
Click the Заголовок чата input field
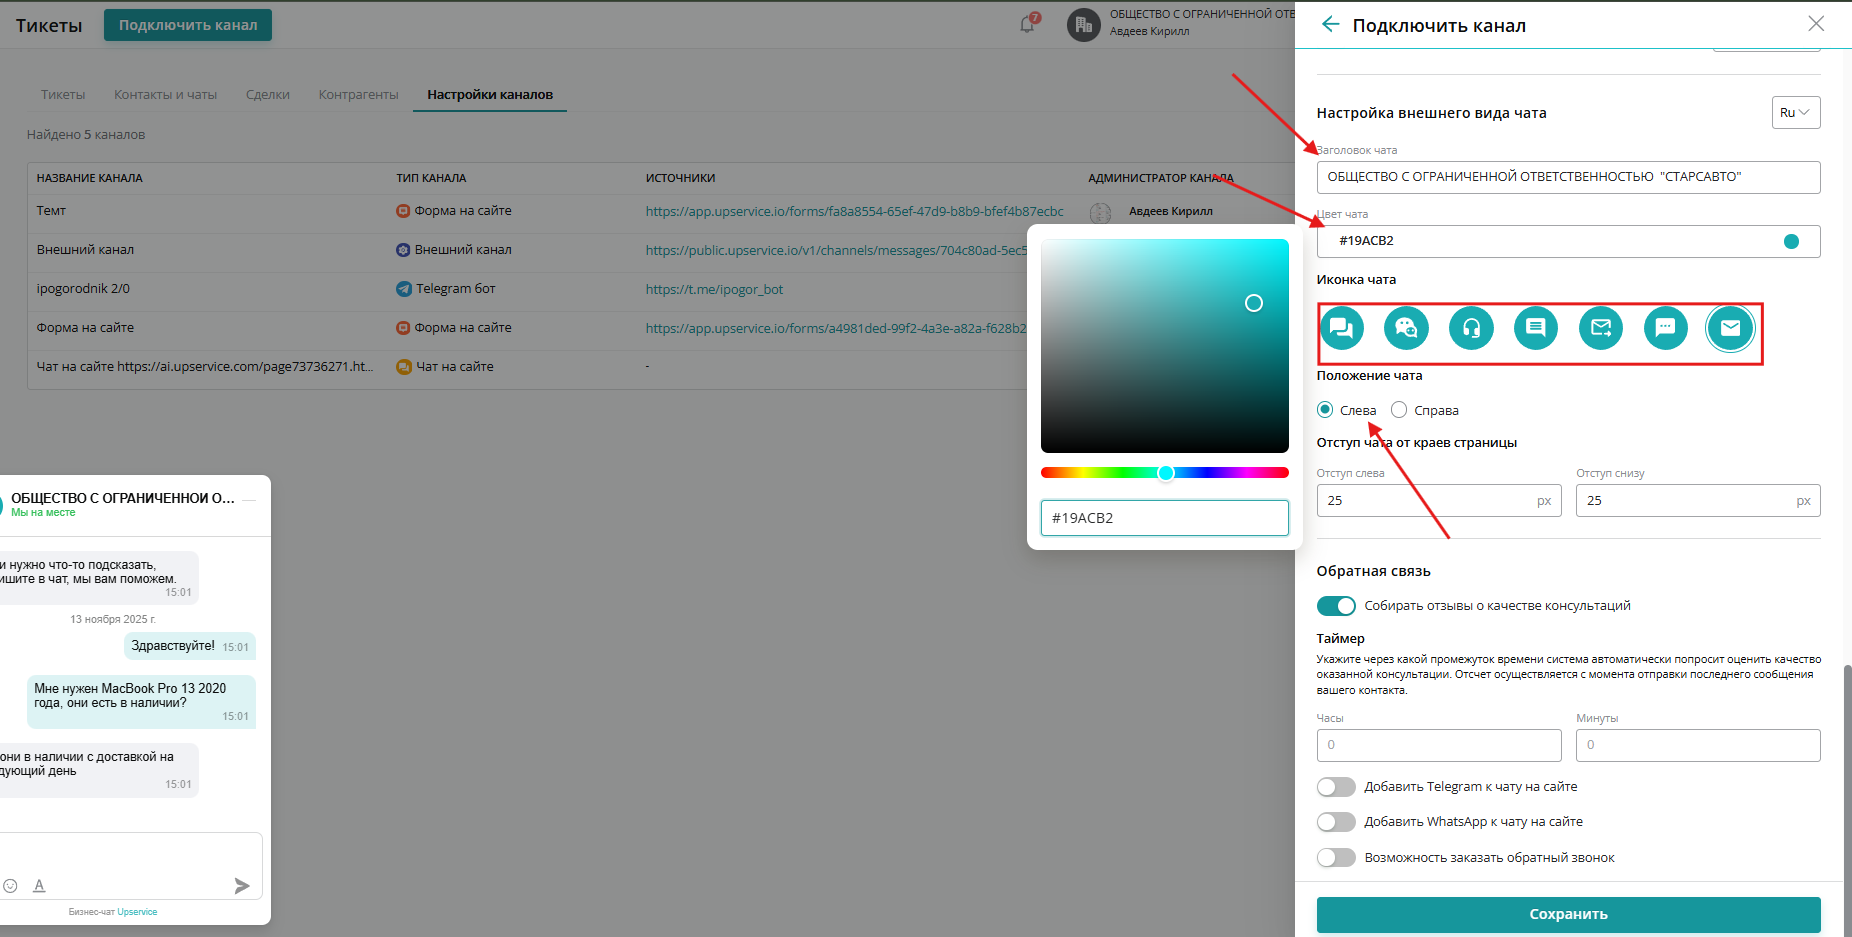pyautogui.click(x=1568, y=177)
